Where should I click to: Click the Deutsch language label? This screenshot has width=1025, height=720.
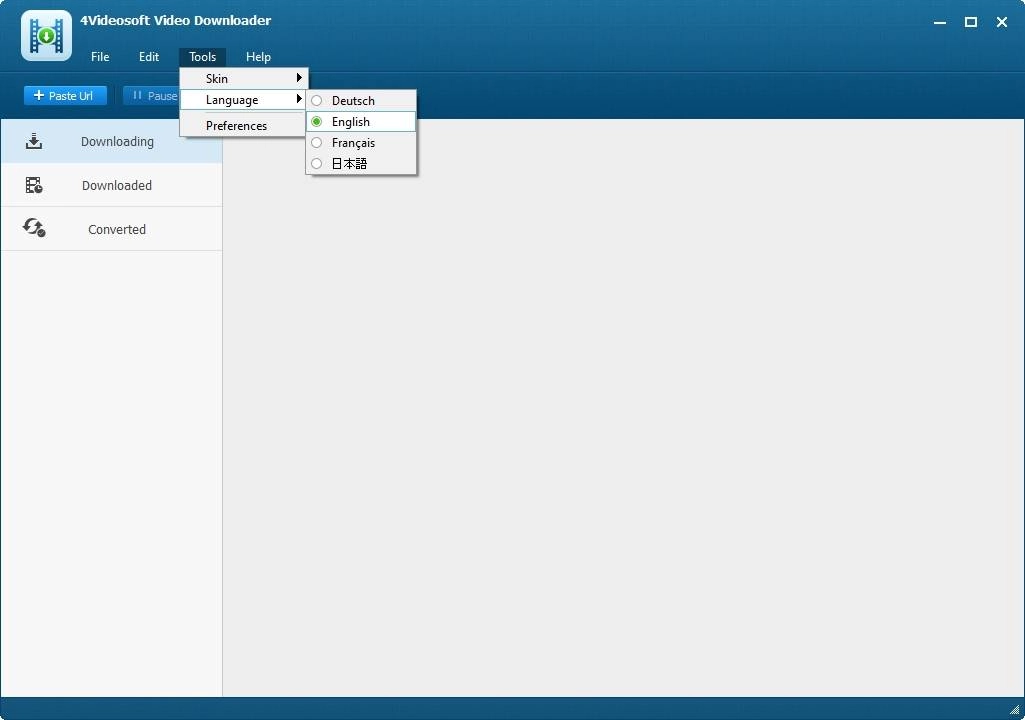(353, 101)
